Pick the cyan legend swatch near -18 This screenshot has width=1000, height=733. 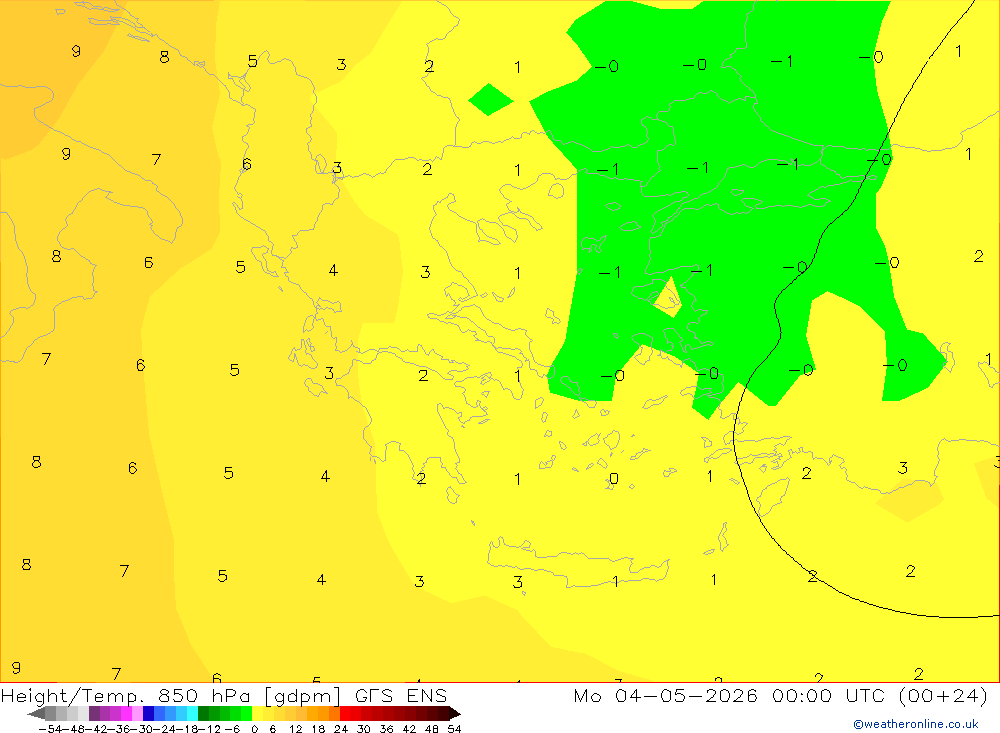pos(192,713)
